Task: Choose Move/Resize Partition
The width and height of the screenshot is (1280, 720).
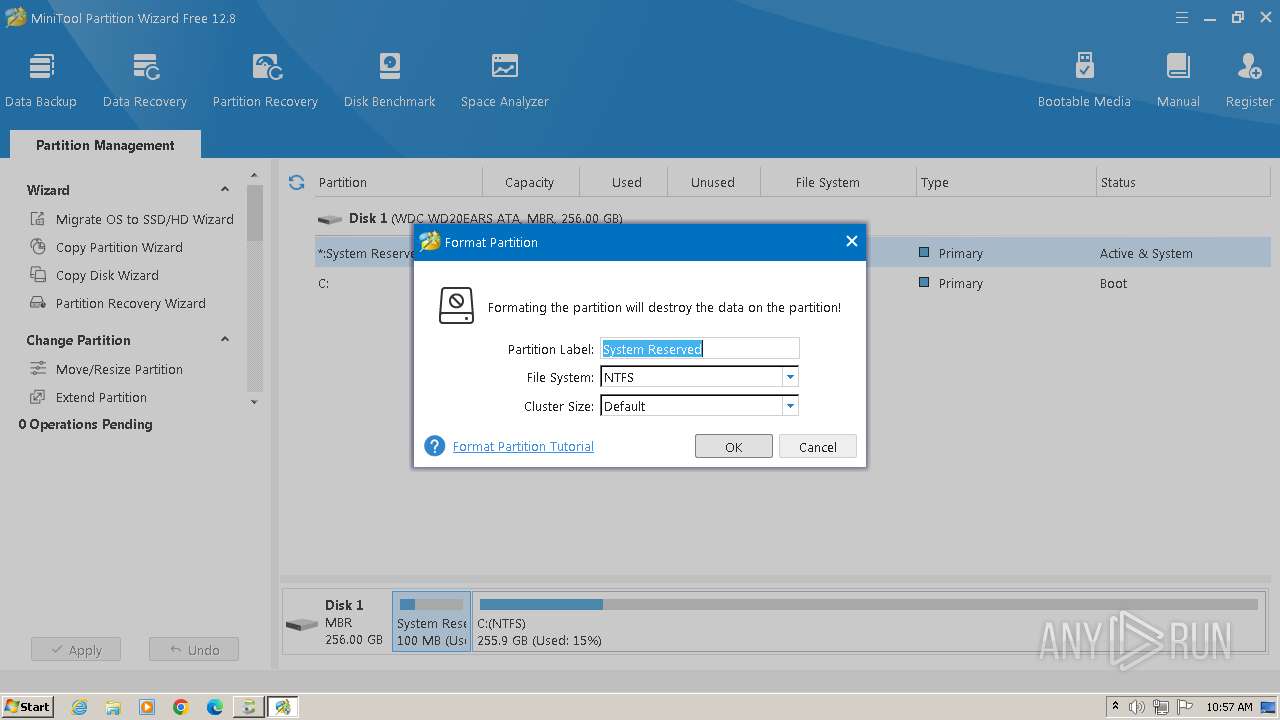Action: pos(106,369)
